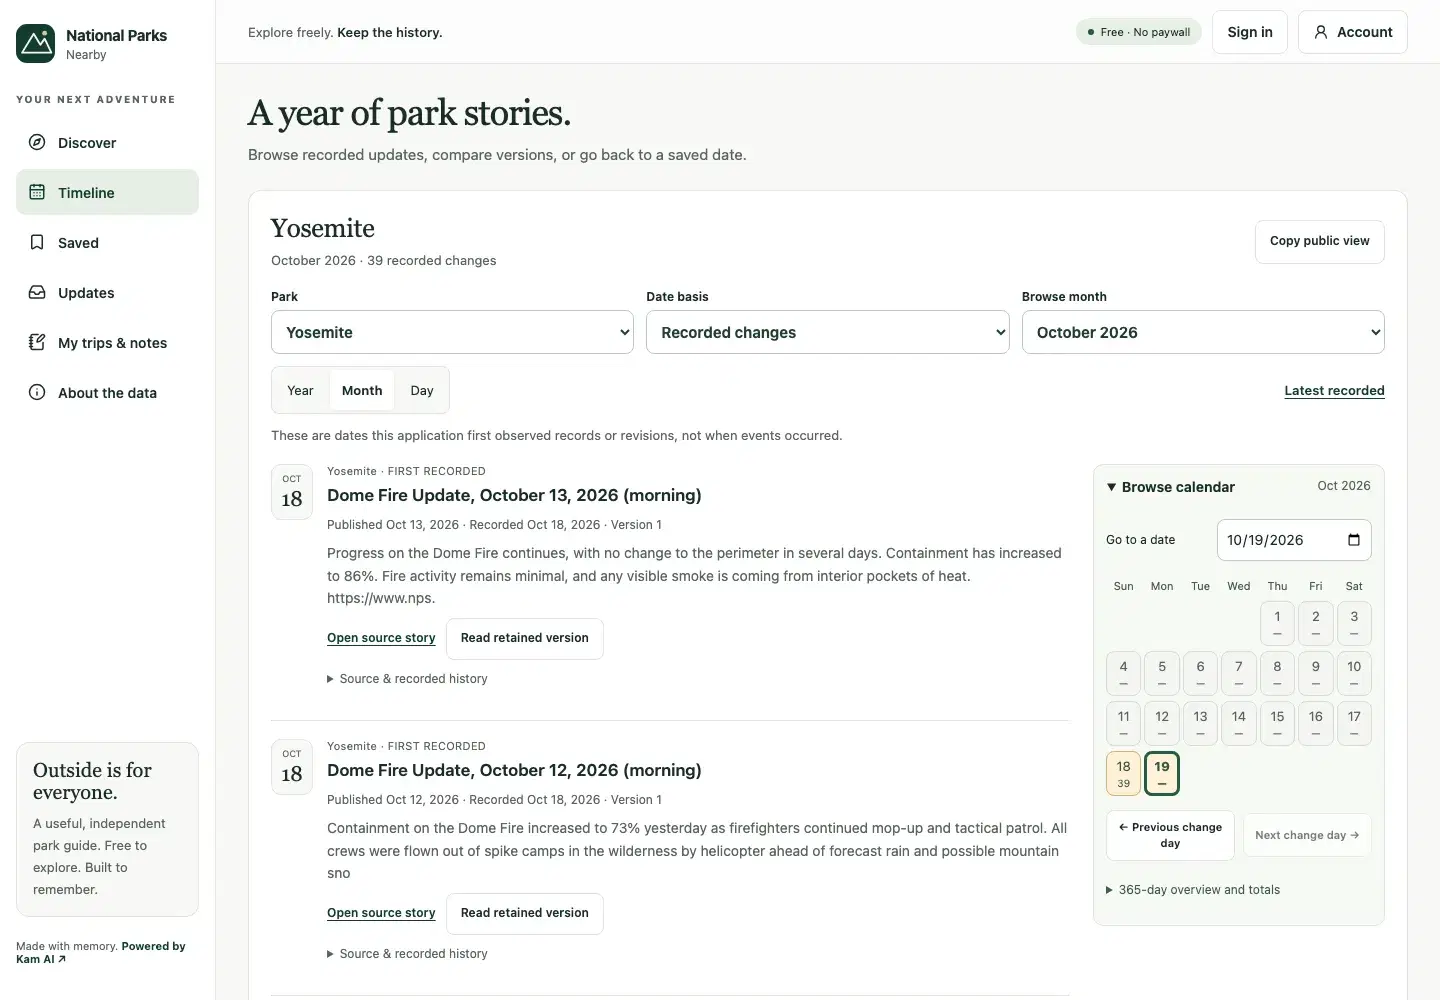The width and height of the screenshot is (1440, 1000).
Task: Click the About the data info icon
Action: [37, 392]
